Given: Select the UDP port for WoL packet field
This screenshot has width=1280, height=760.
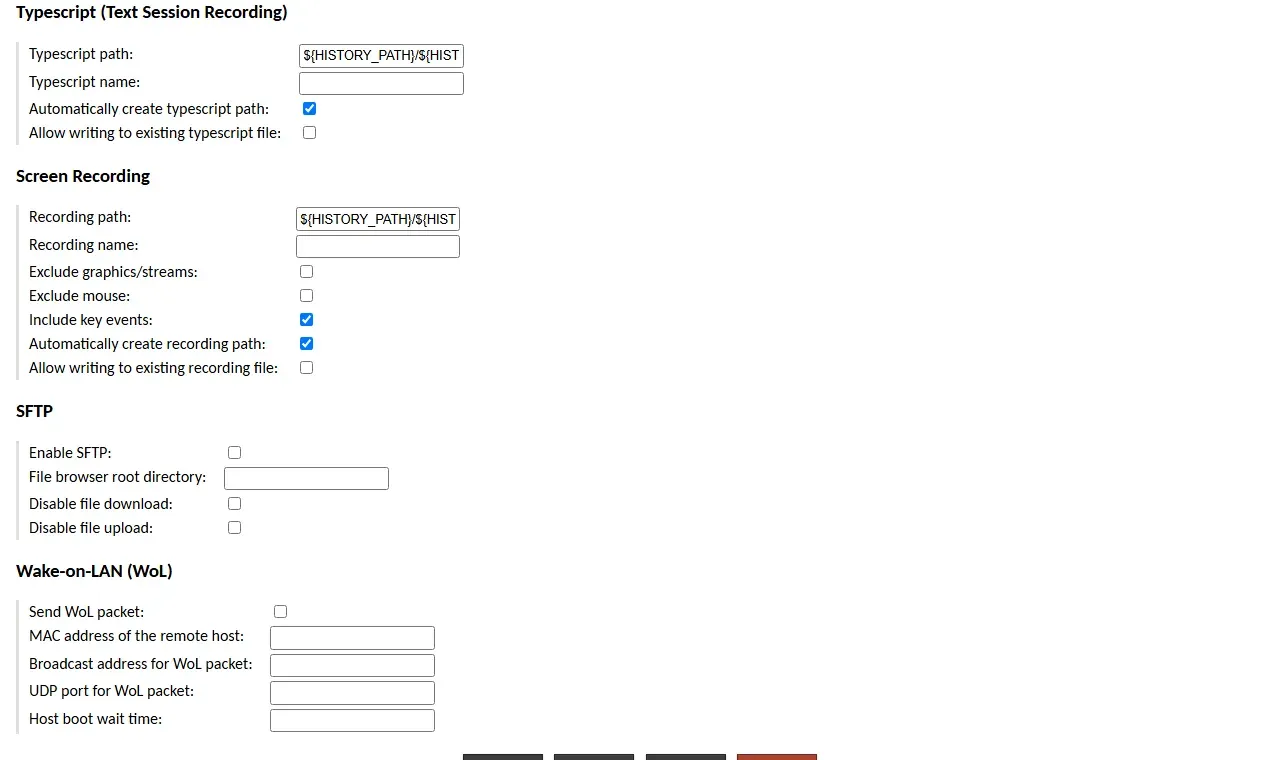Looking at the screenshot, I should click(352, 693).
